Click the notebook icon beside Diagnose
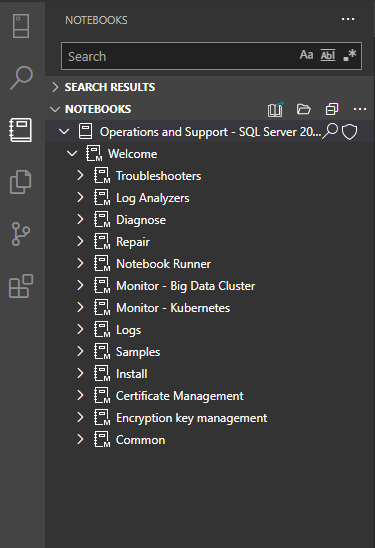 (x=102, y=219)
